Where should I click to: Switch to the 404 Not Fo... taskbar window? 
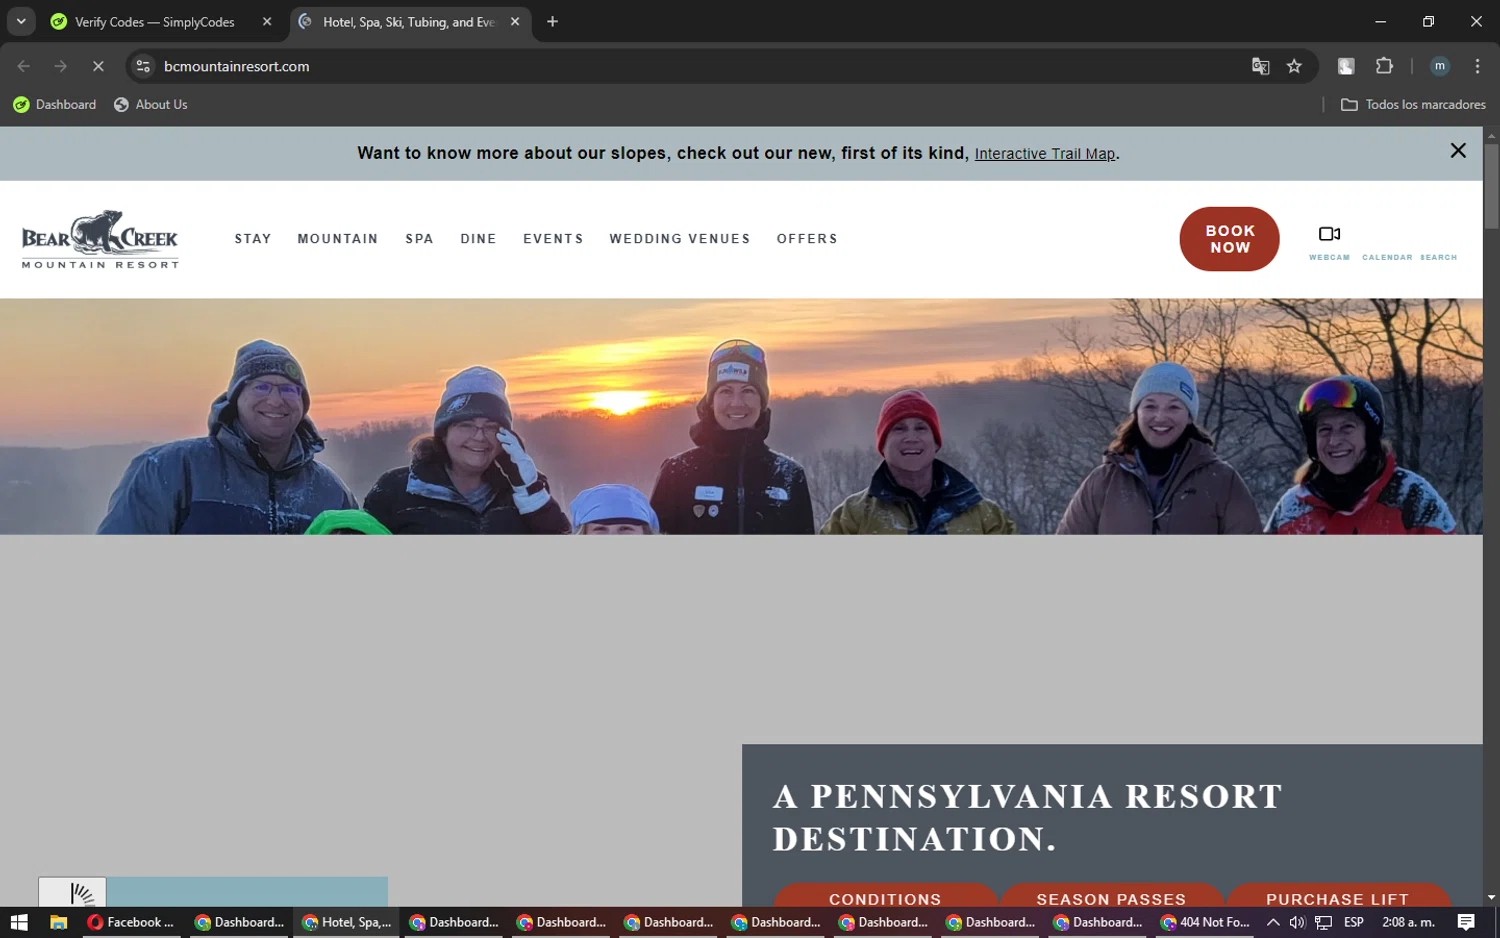point(1205,922)
